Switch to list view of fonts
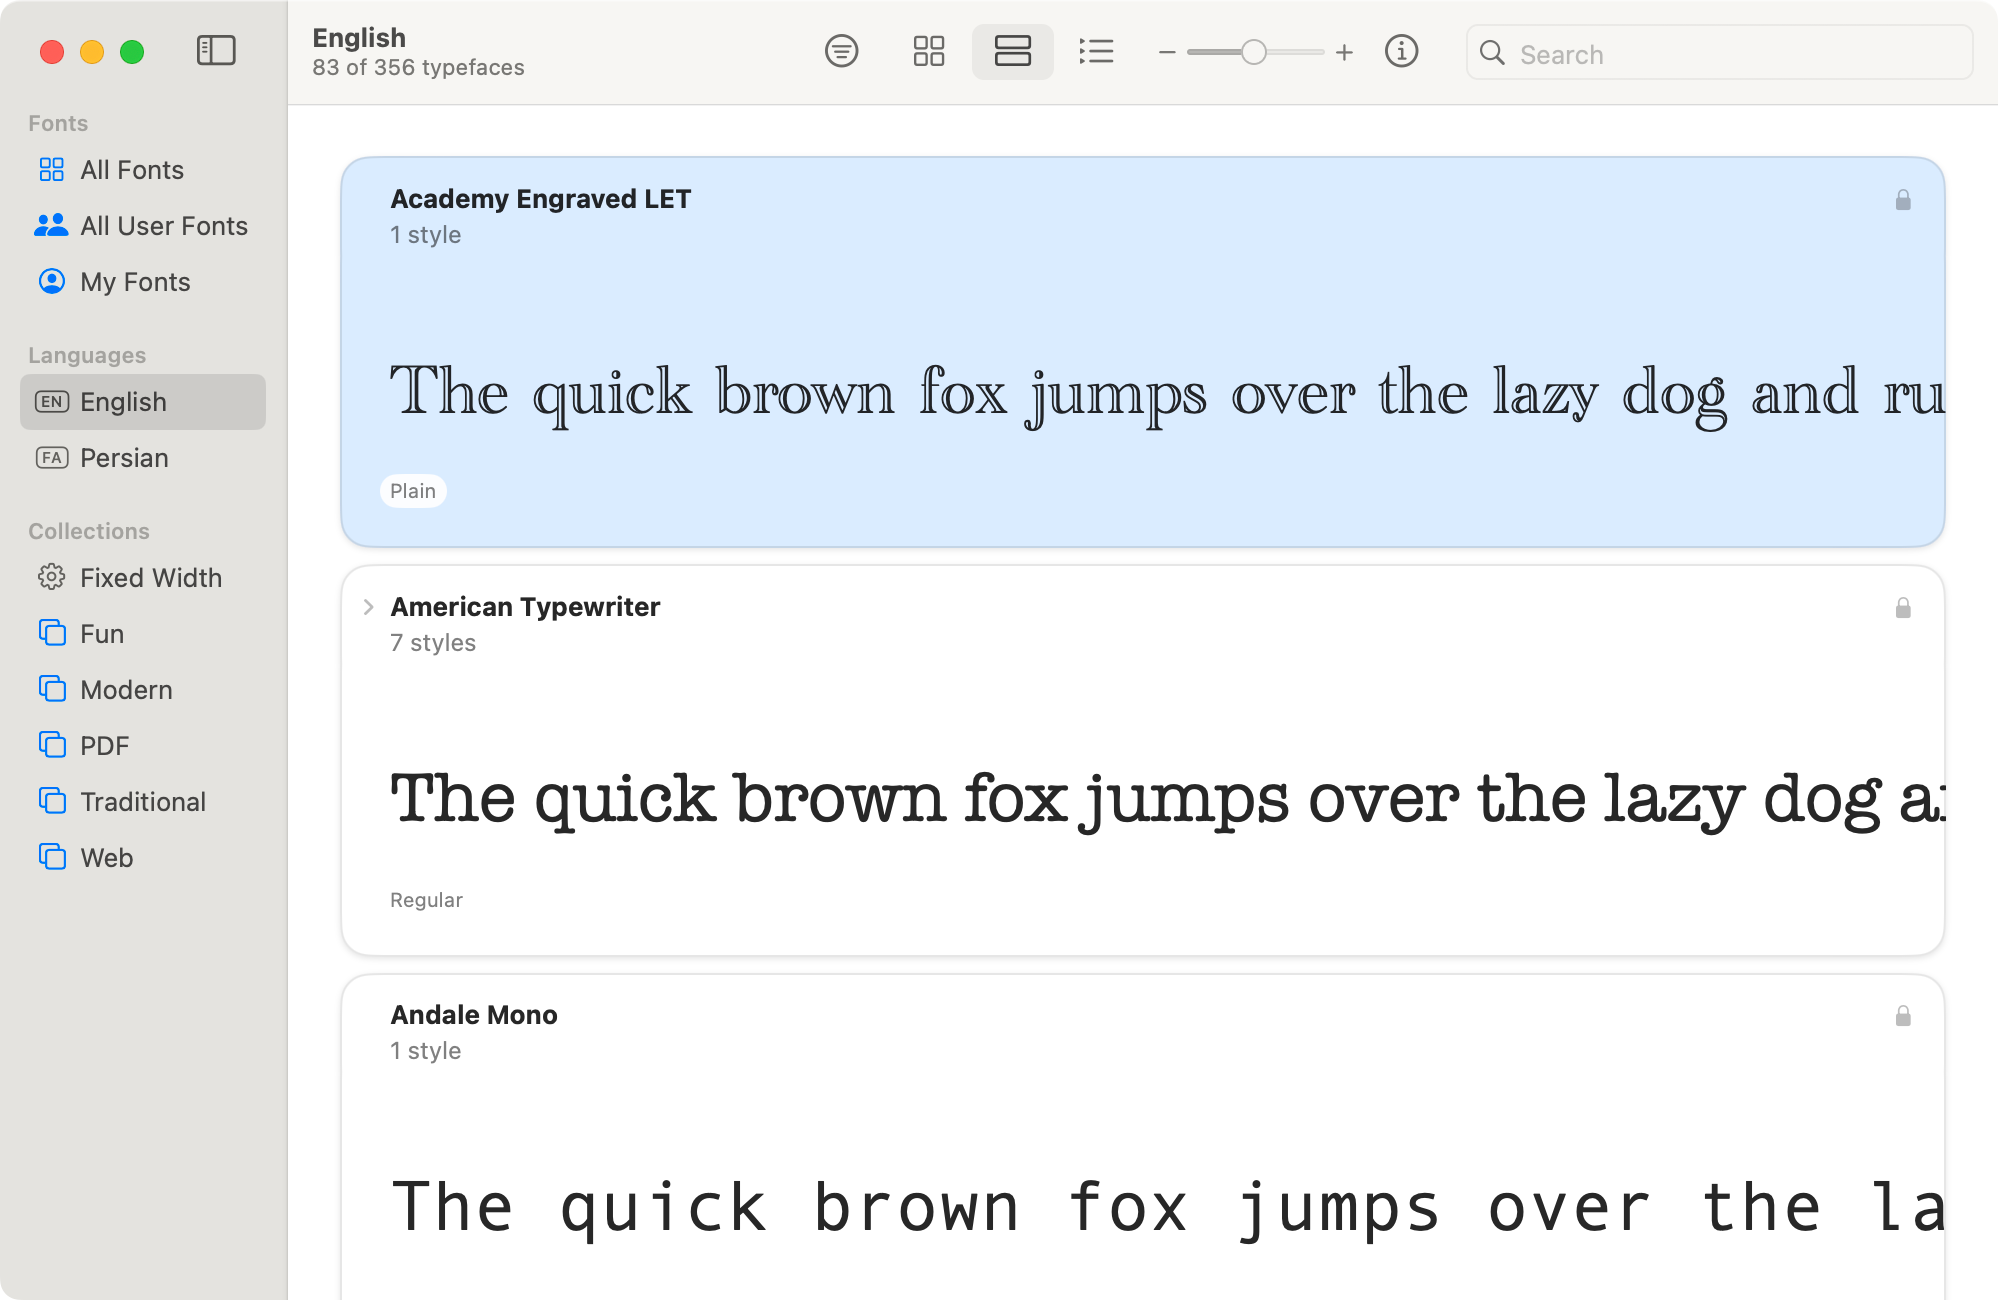Screen dimensions: 1998x1300 (1096, 51)
